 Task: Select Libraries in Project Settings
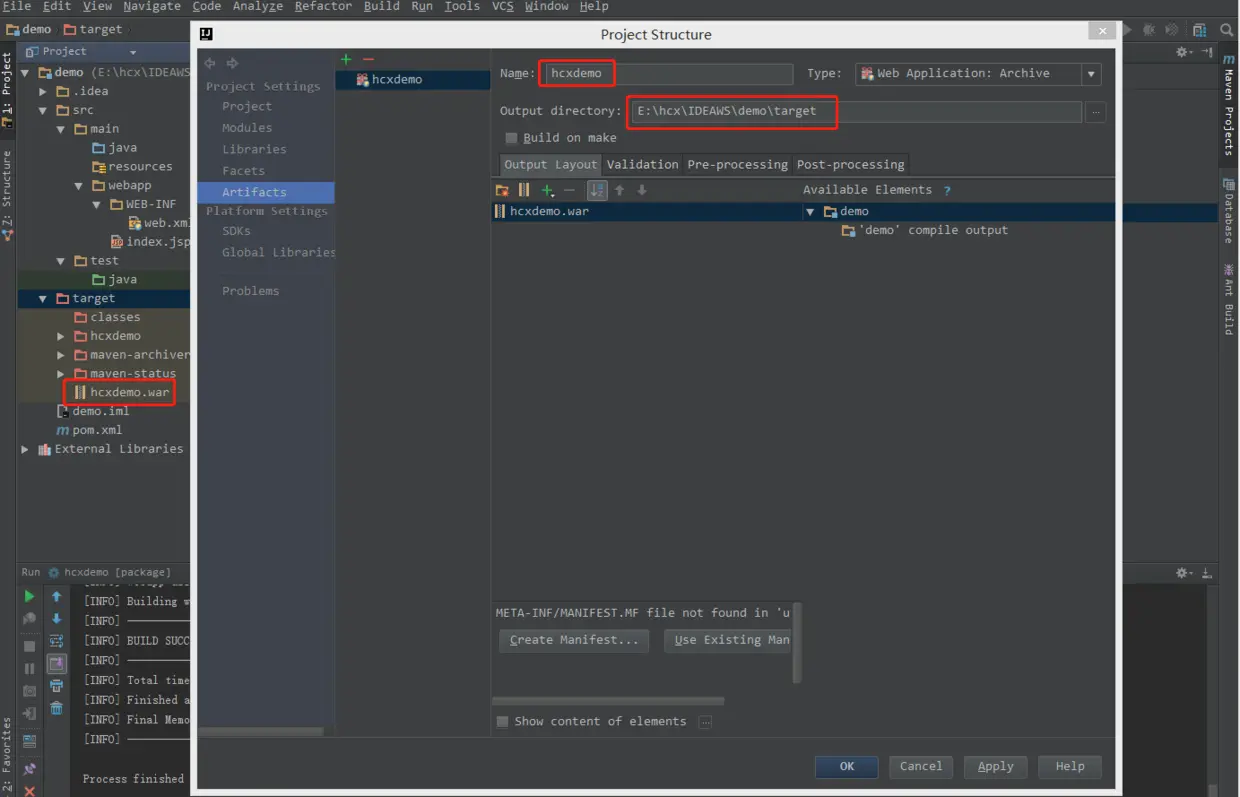254,150
